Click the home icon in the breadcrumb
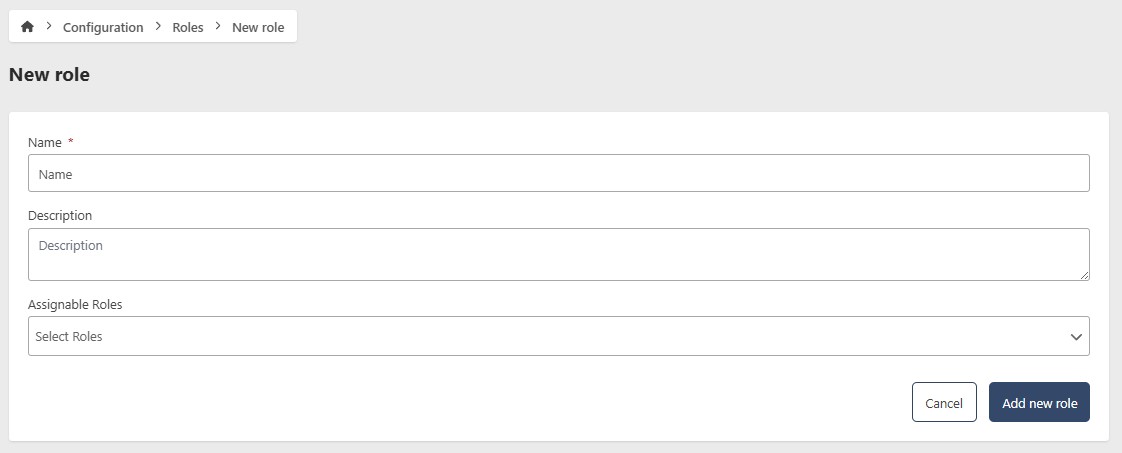Screen dimensions: 1122x453 click(x=27, y=27)
